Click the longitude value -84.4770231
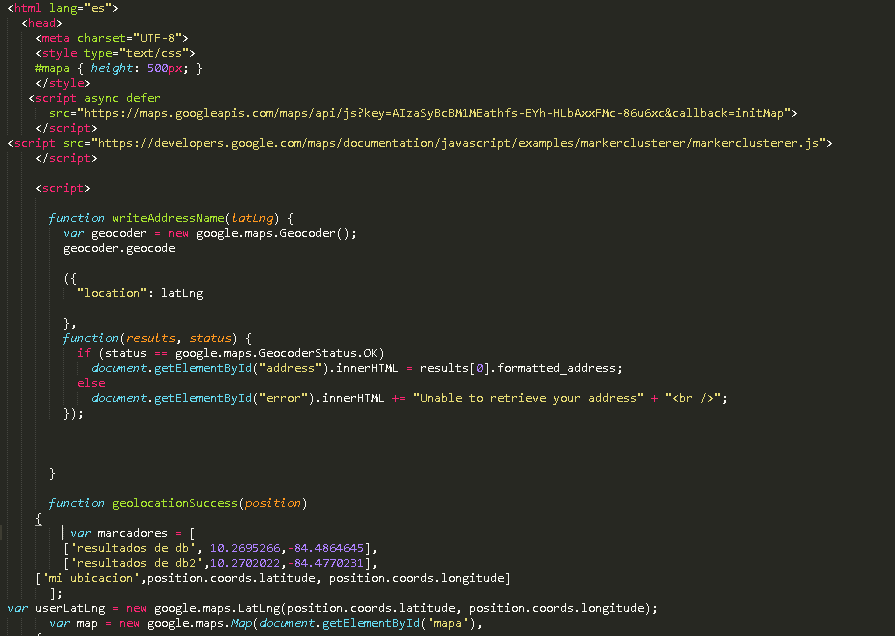This screenshot has height=636, width=895. click(326, 563)
